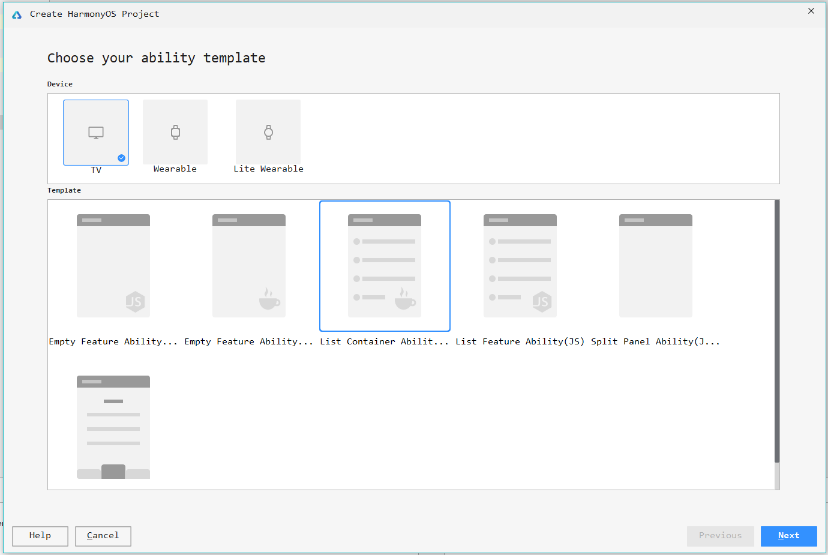The width and height of the screenshot is (828, 555).
Task: Select the TV device icon
Action: point(96,132)
